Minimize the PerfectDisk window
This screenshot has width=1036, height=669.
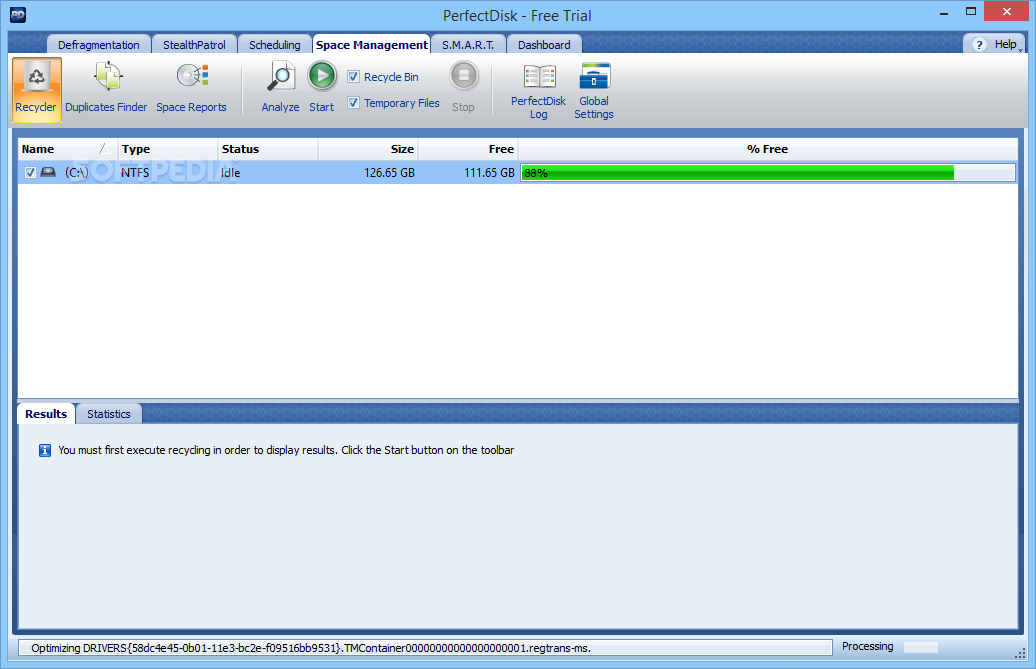tap(944, 11)
